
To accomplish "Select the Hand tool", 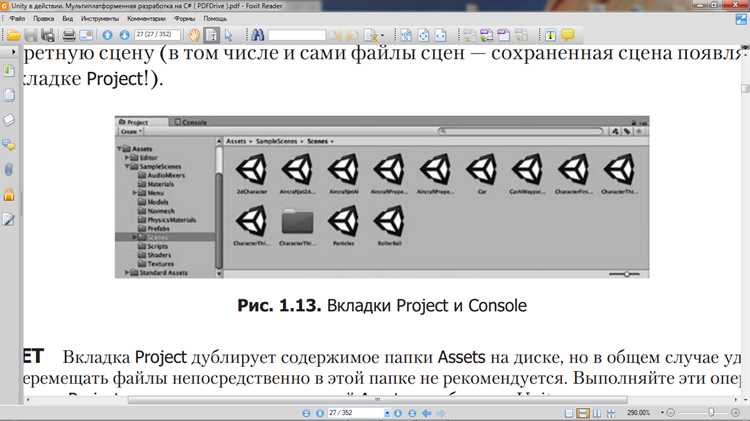I will (x=194, y=35).
